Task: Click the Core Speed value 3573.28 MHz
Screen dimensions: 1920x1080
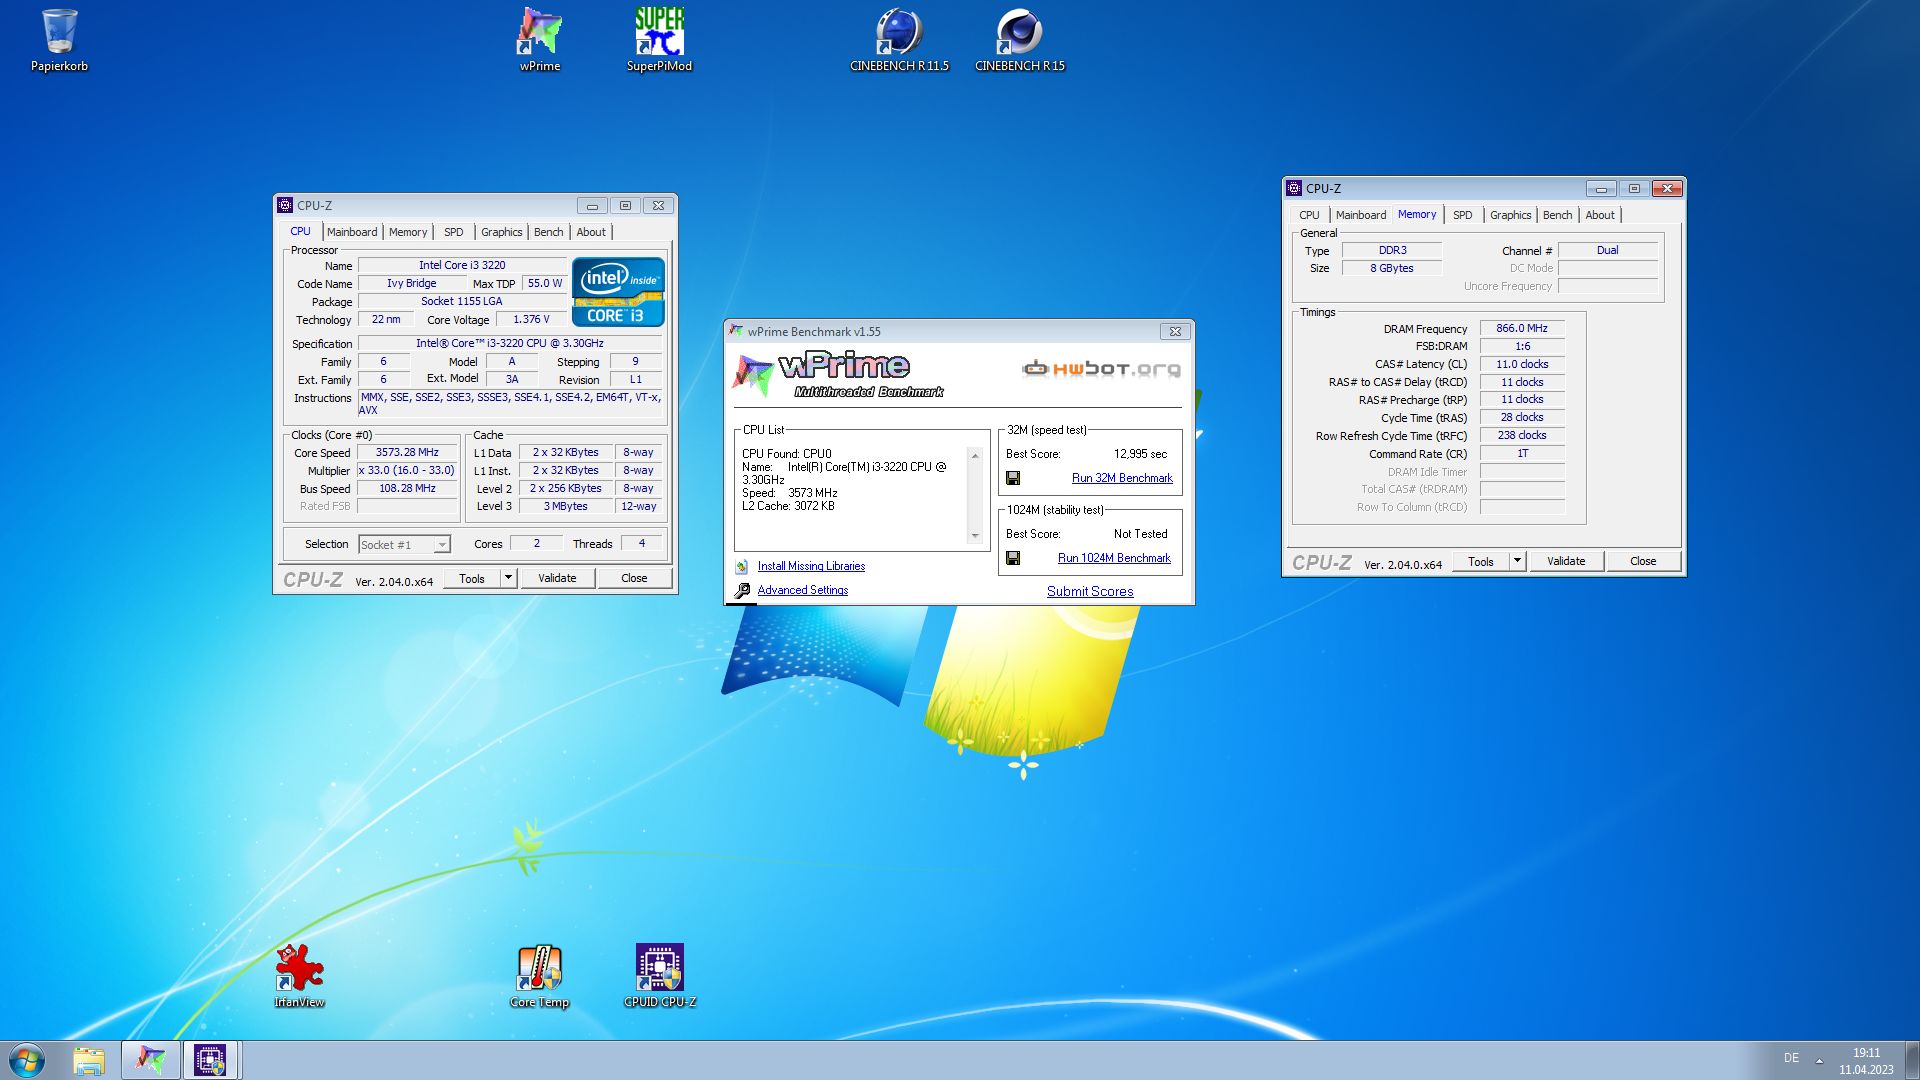Action: point(407,452)
